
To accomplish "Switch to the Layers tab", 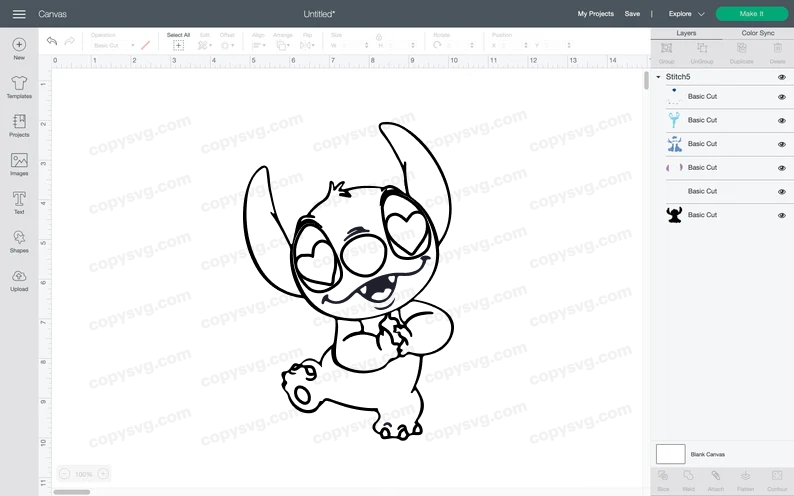I will coord(686,33).
